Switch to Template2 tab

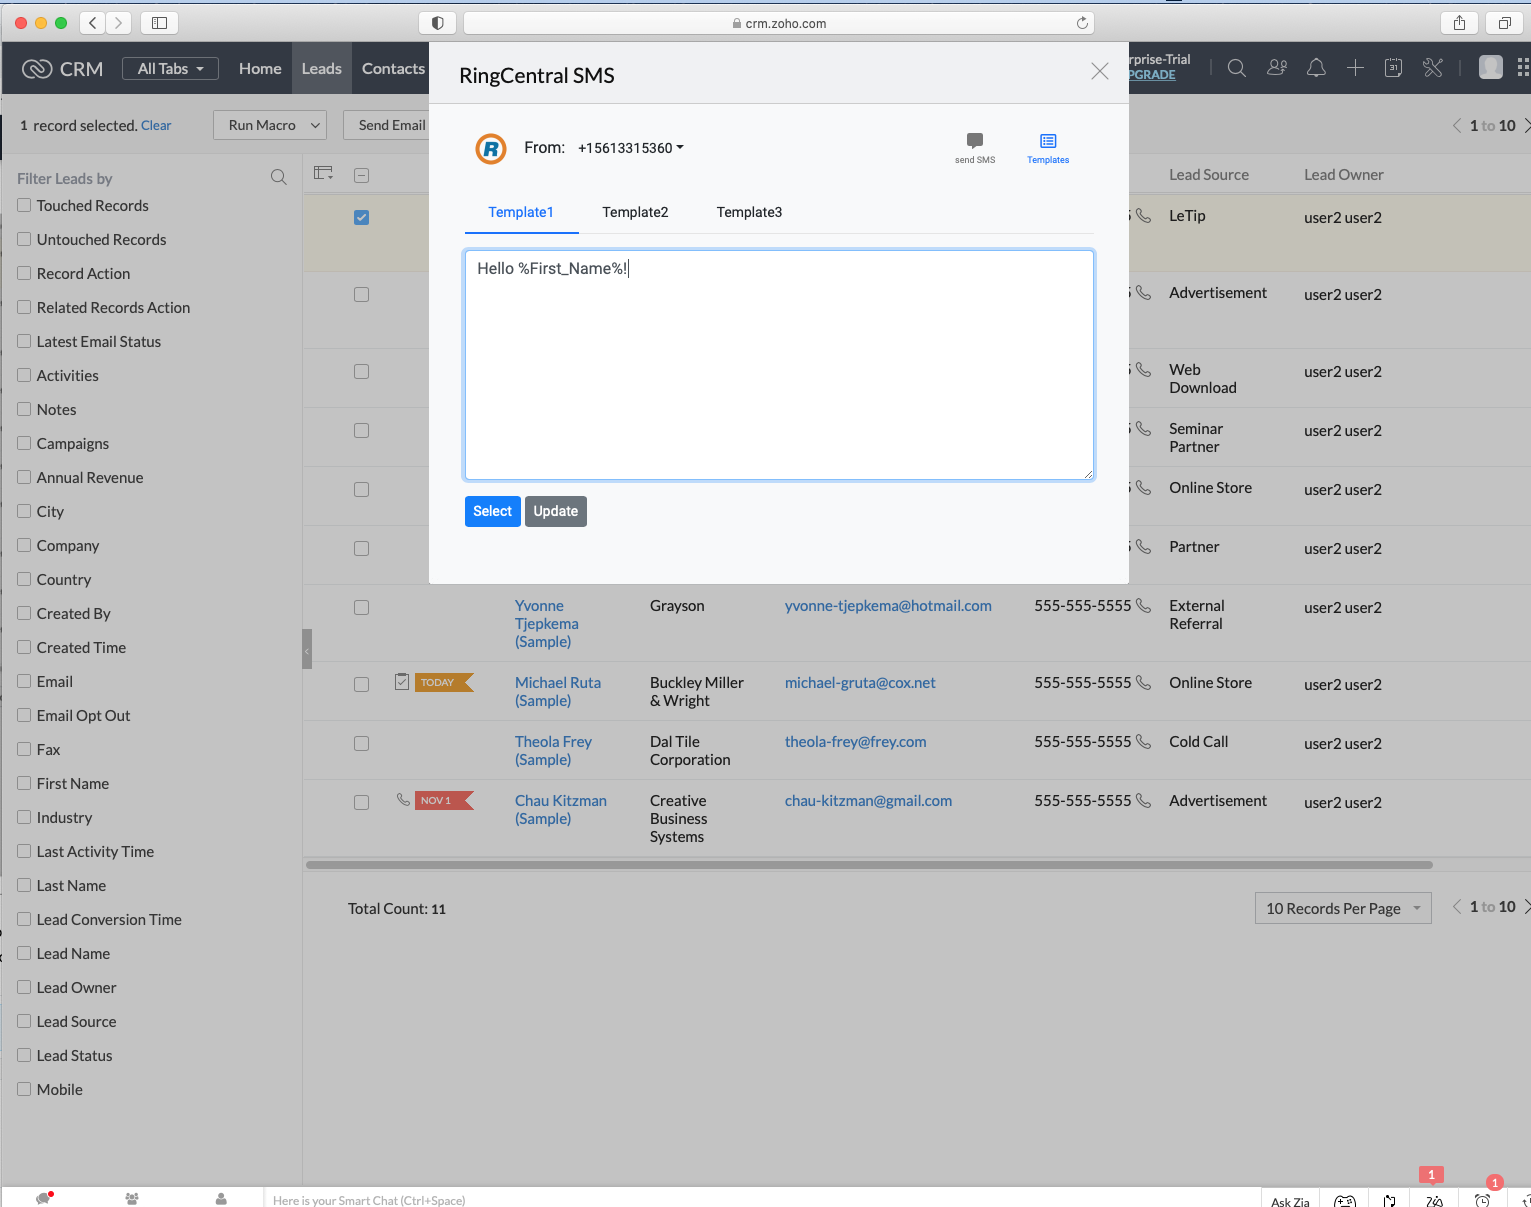pyautogui.click(x=635, y=212)
